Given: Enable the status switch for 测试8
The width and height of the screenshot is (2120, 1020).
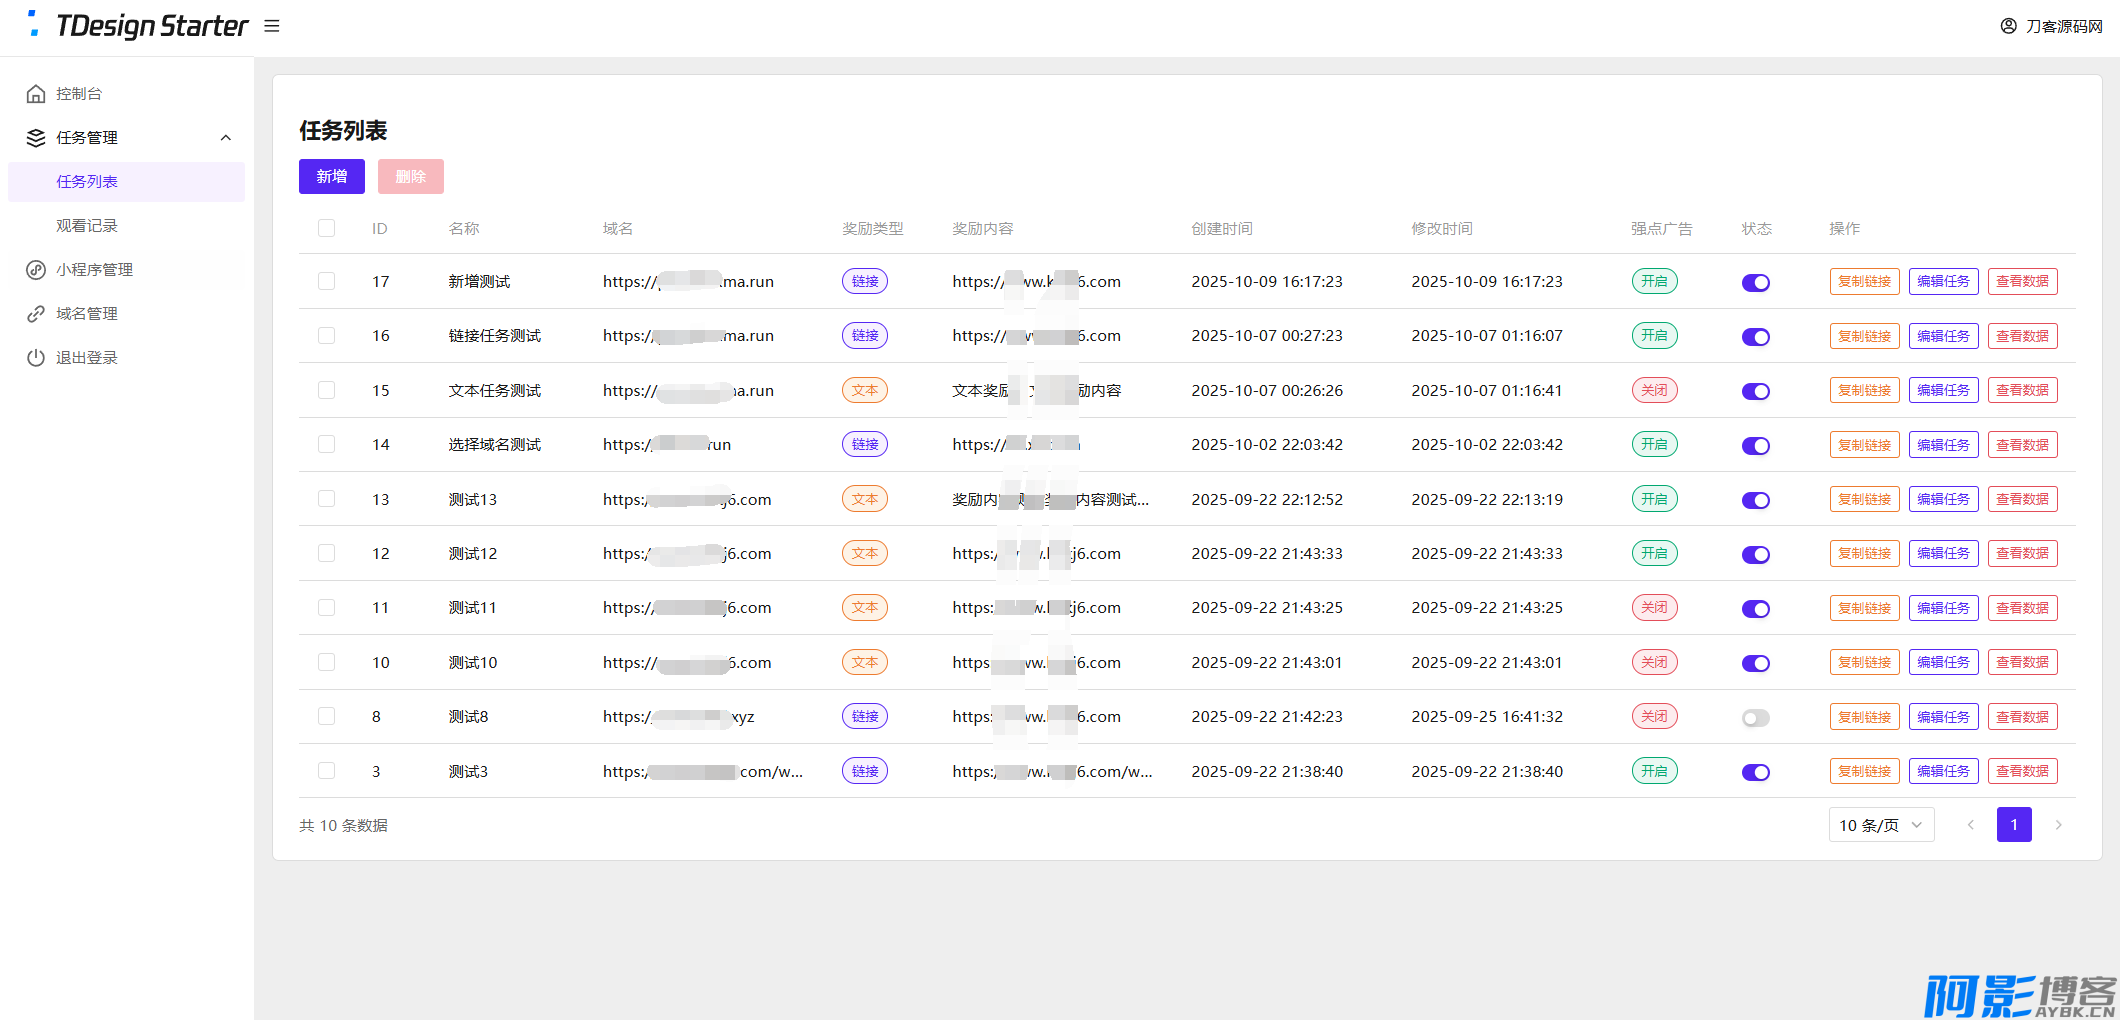Looking at the screenshot, I should pos(1755,717).
